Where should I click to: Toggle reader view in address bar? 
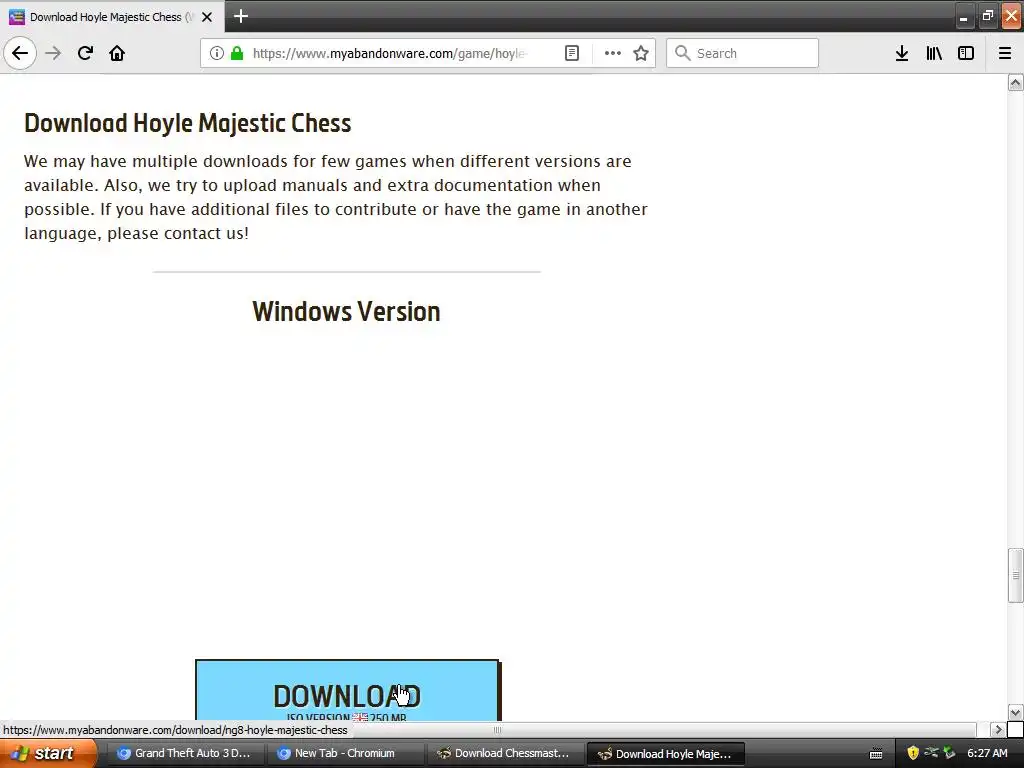[571, 53]
